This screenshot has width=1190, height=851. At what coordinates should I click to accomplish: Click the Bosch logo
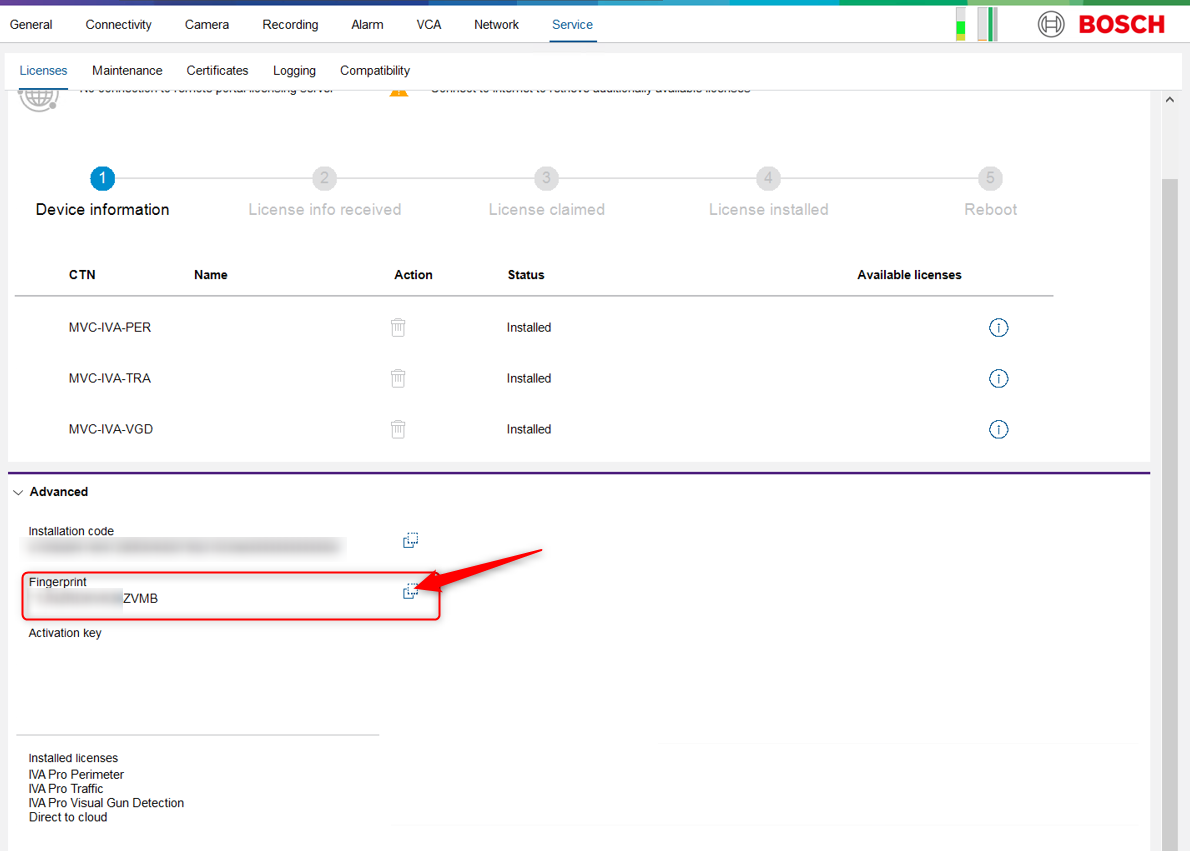[1101, 24]
